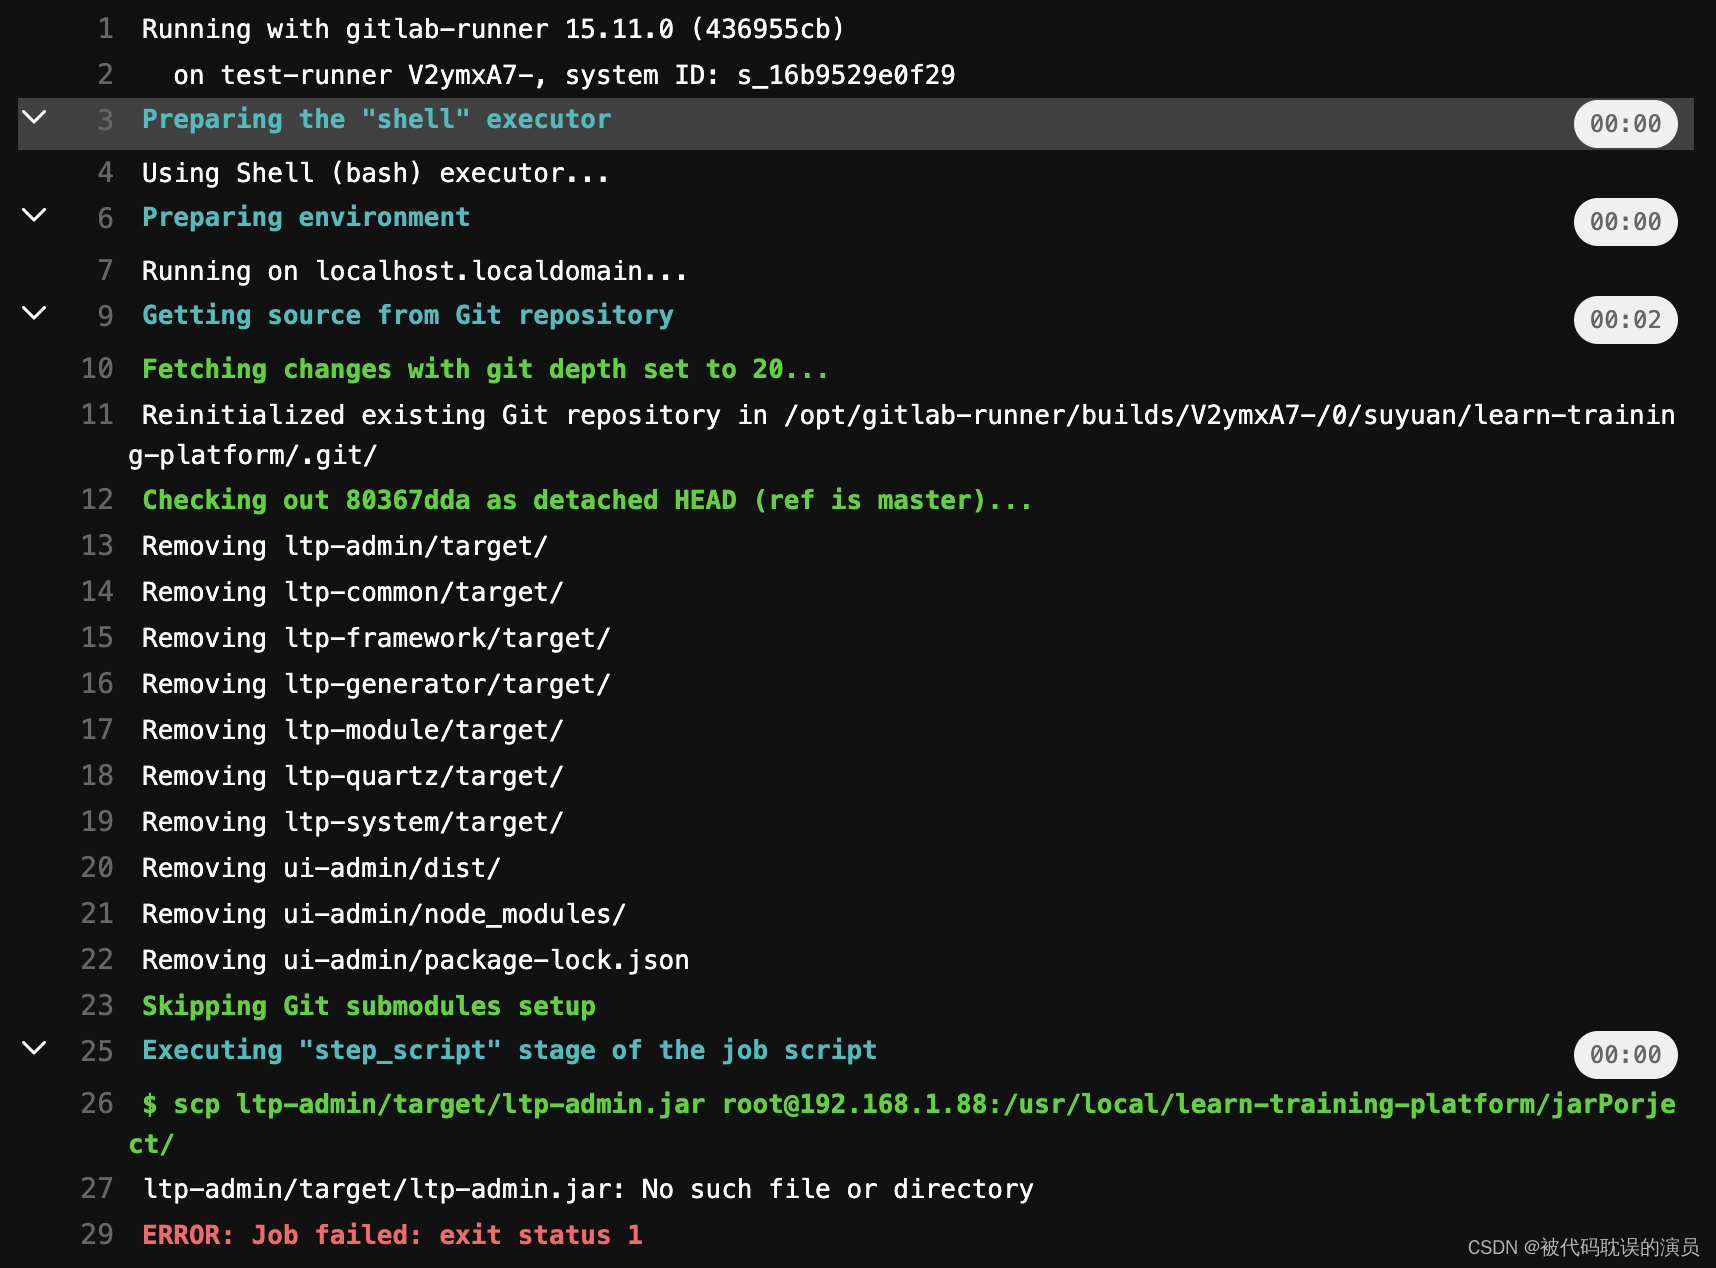This screenshot has height=1268, width=1716.
Task: Click the 00:02 duration badge
Action: pos(1625,320)
